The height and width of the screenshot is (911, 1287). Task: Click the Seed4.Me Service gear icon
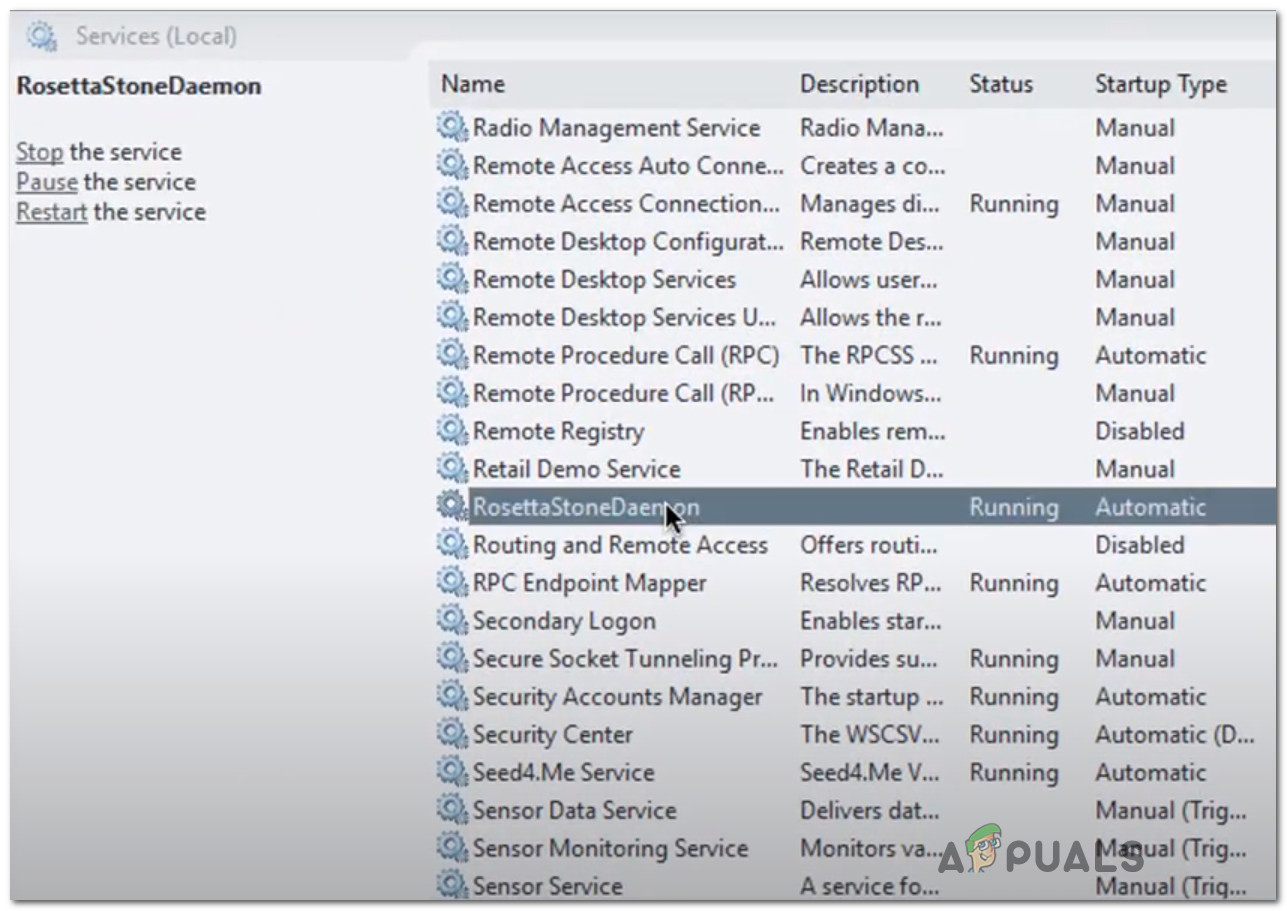coord(452,773)
